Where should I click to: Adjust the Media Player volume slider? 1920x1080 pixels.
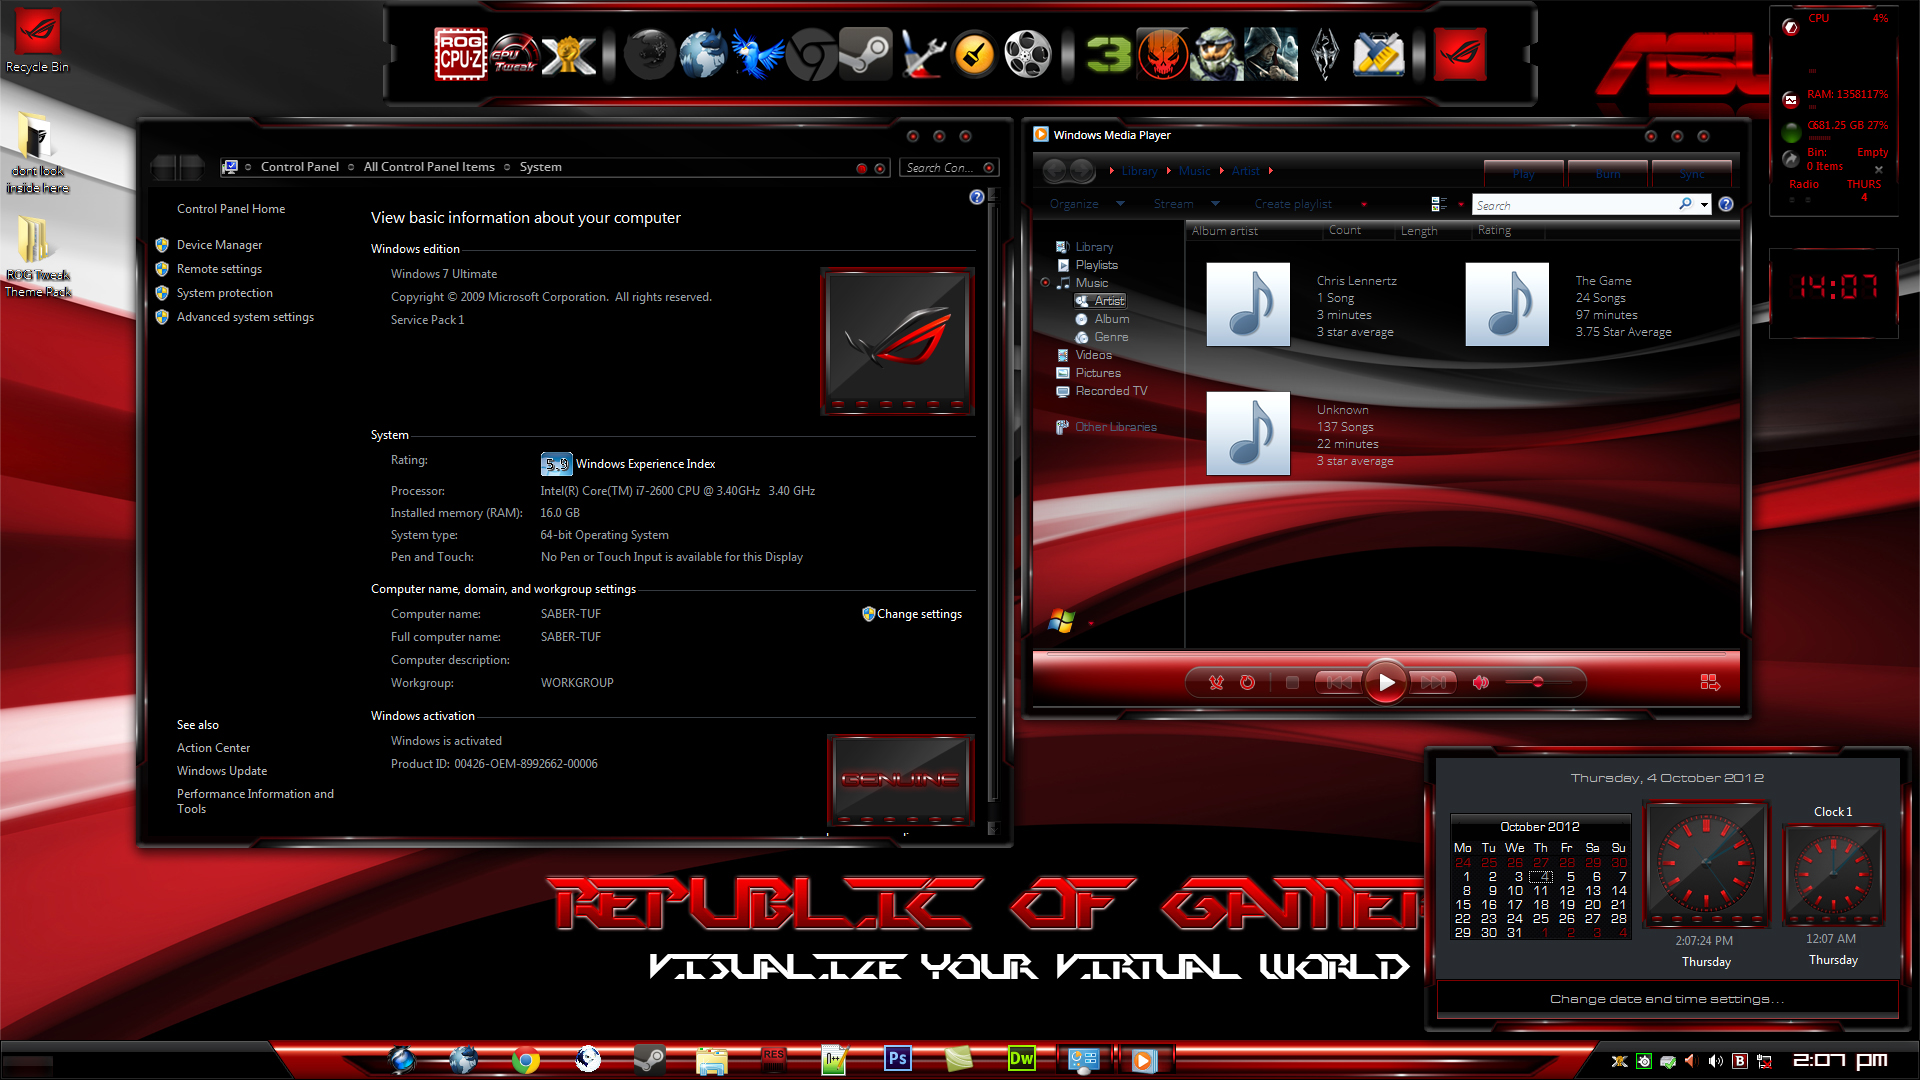1538,682
